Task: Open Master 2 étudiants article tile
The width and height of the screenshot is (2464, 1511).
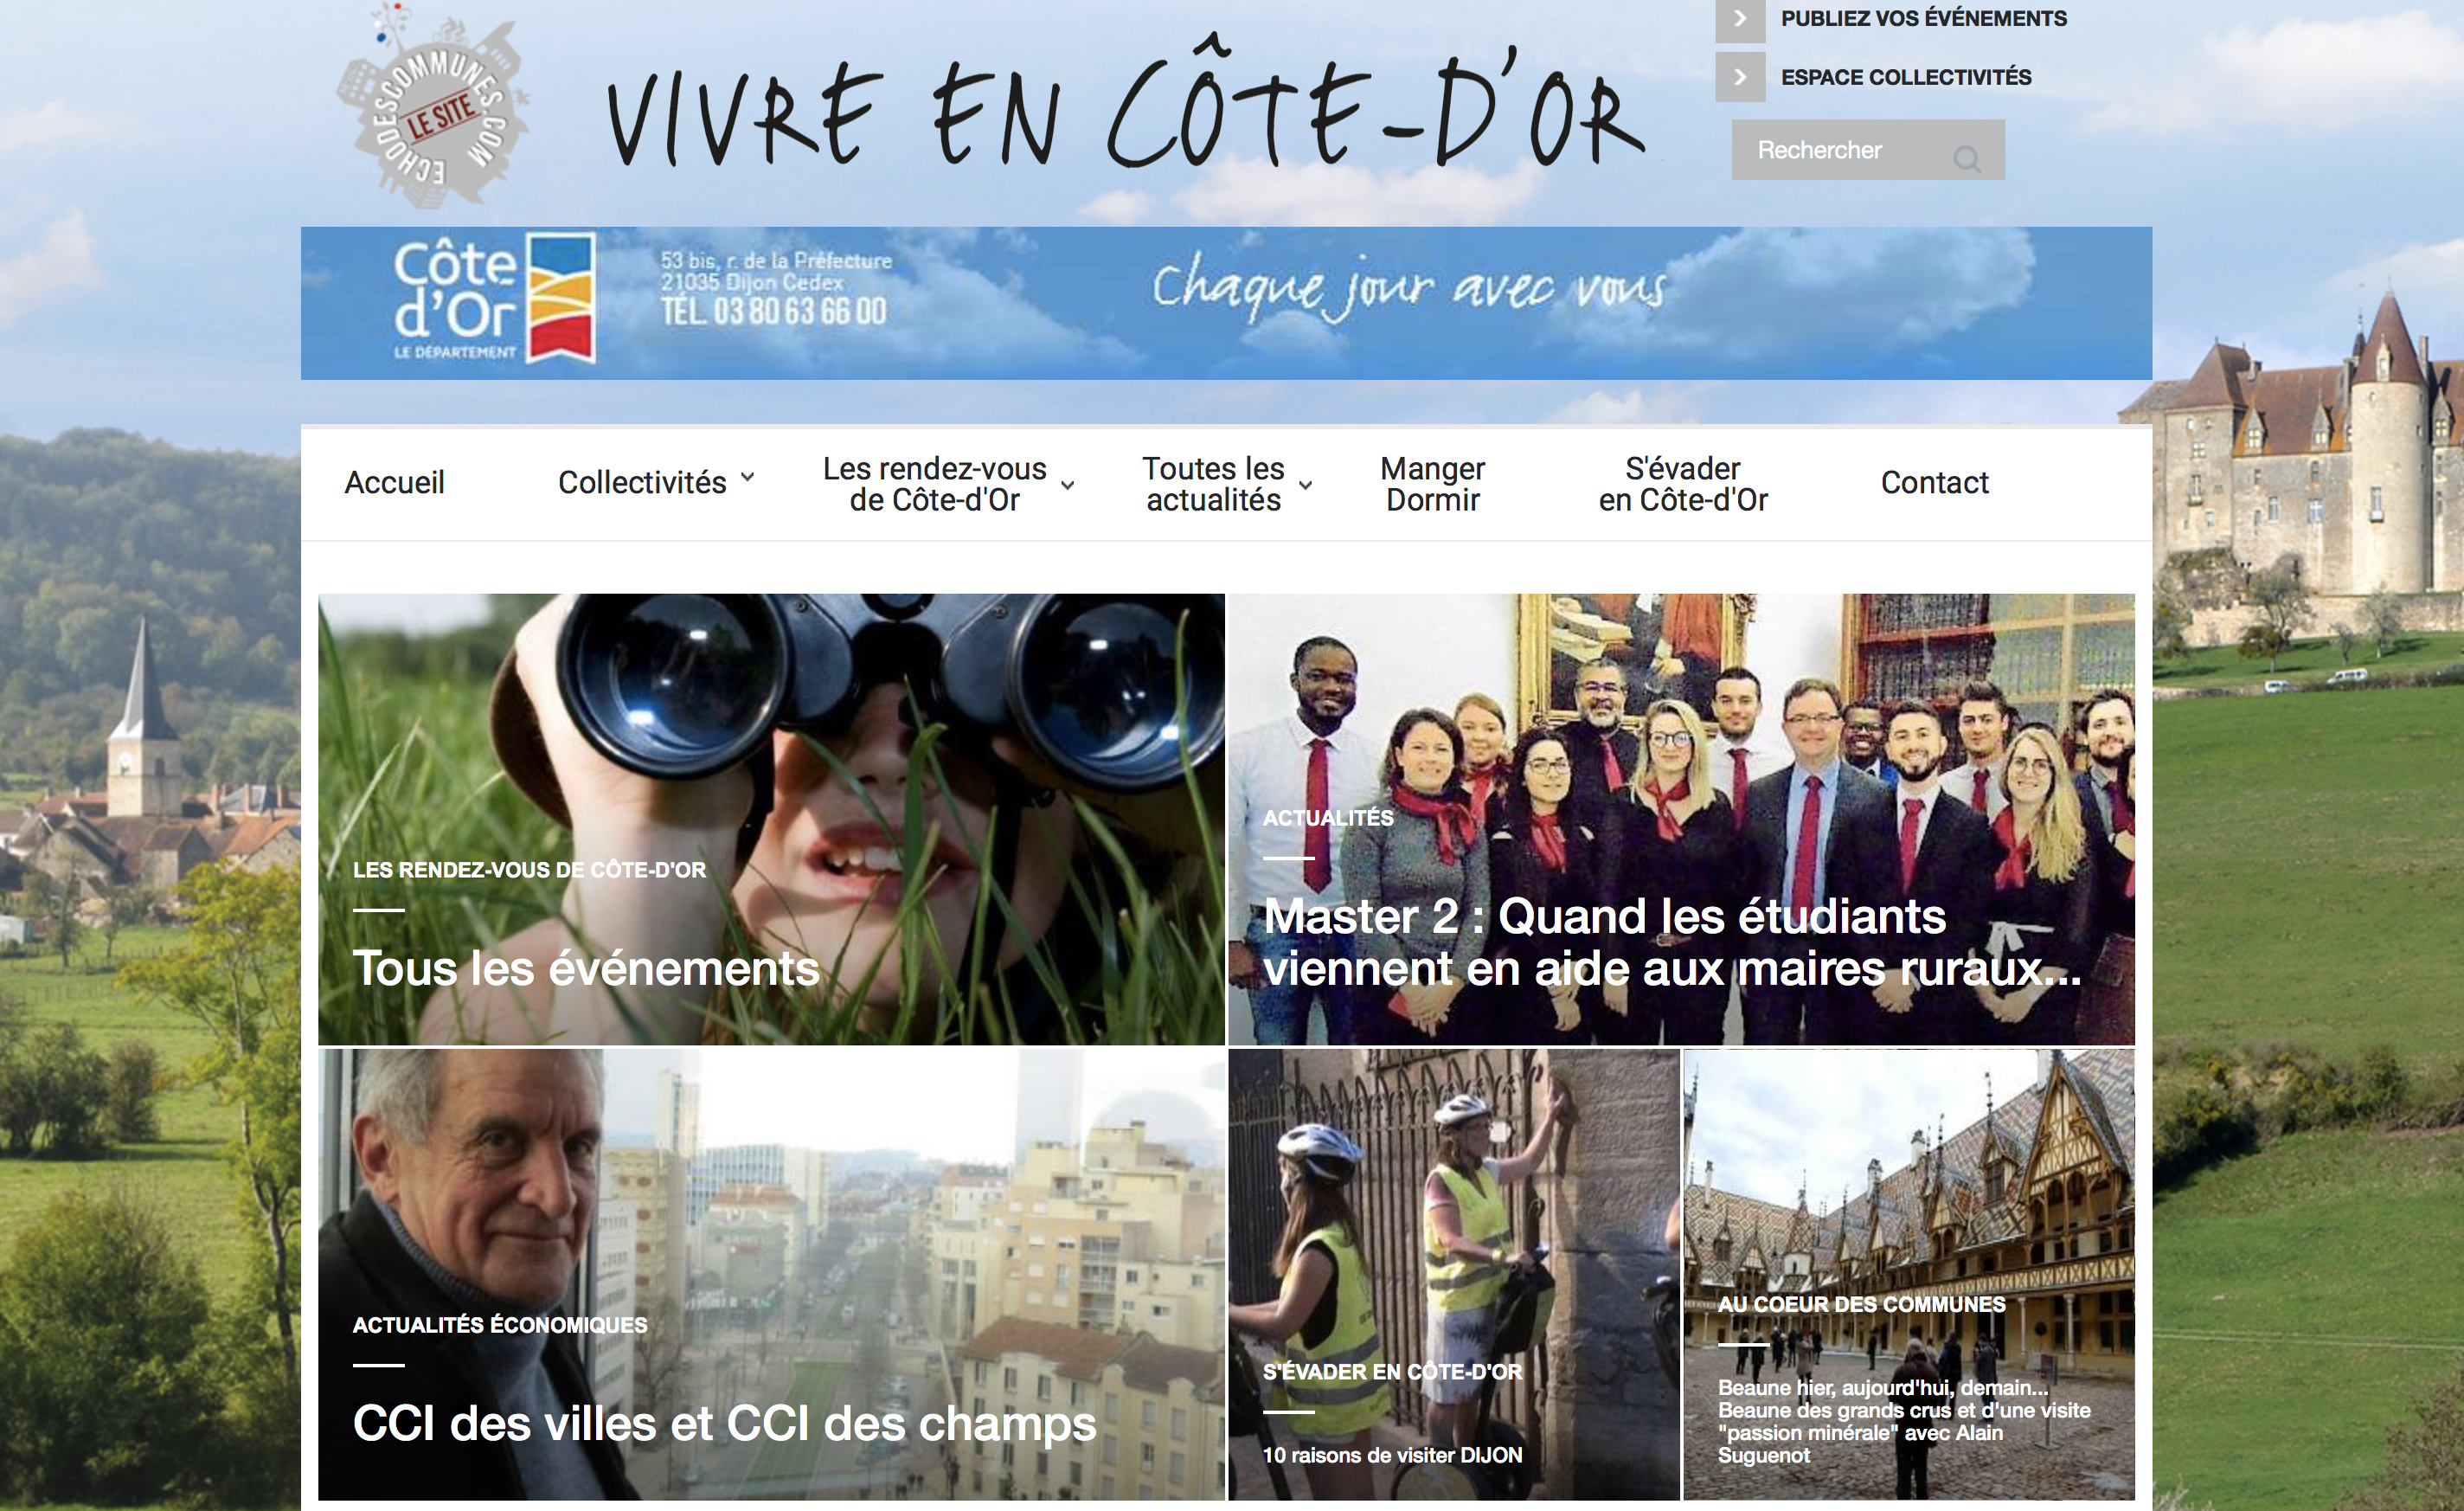Action: point(1681,819)
